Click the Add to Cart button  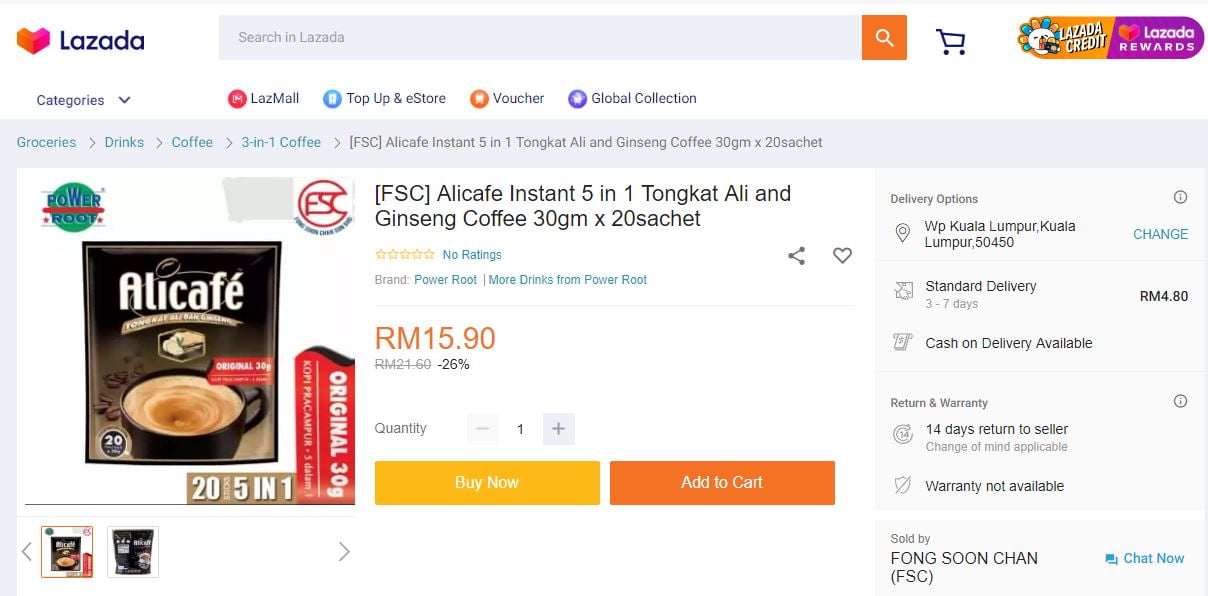pos(722,483)
